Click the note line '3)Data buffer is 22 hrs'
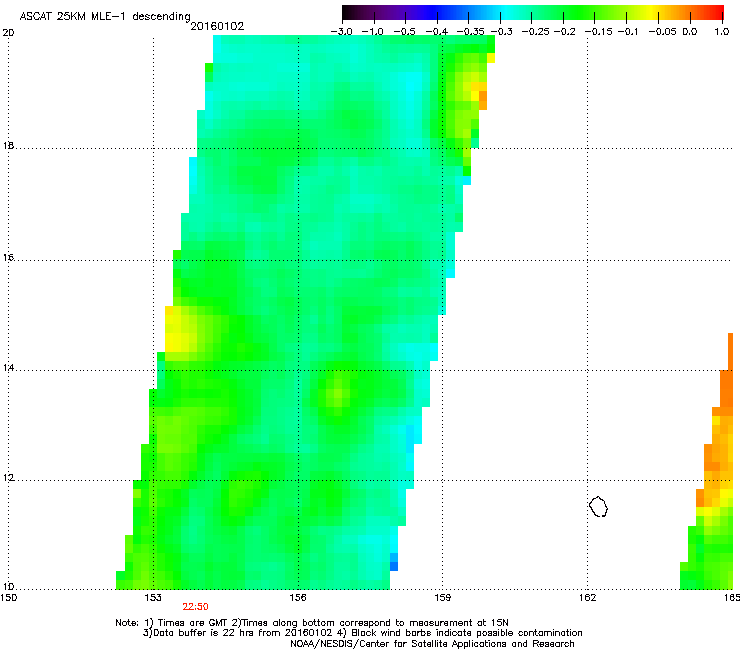 [x=362, y=633]
